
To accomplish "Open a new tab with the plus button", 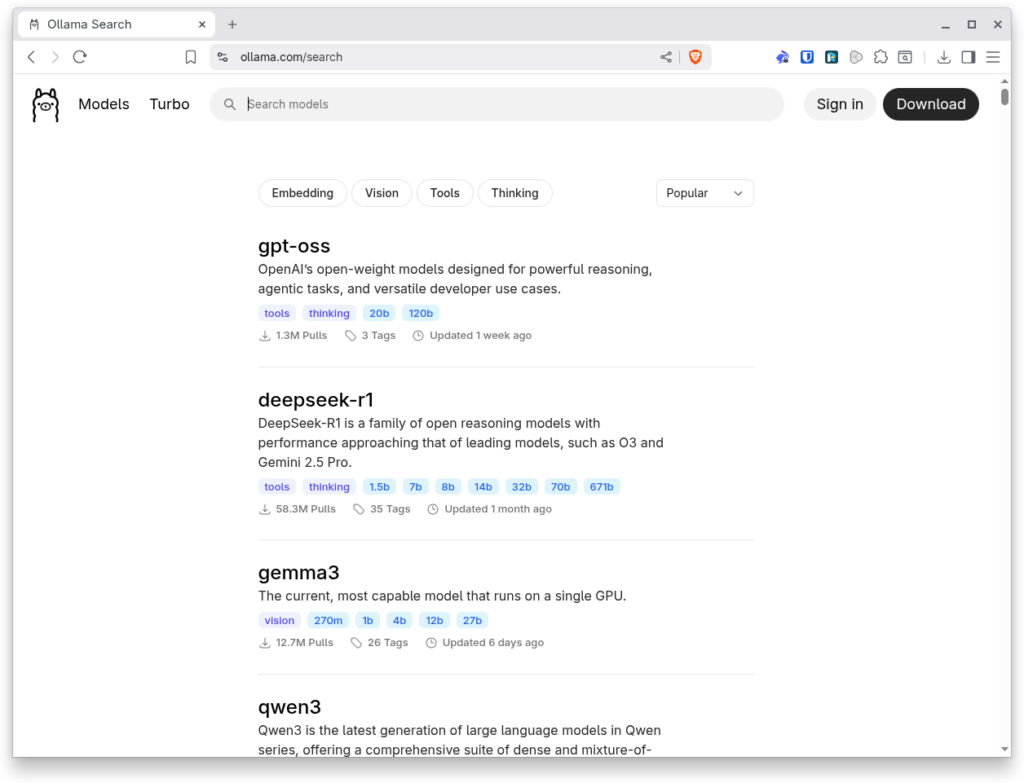I will pyautogui.click(x=232, y=24).
